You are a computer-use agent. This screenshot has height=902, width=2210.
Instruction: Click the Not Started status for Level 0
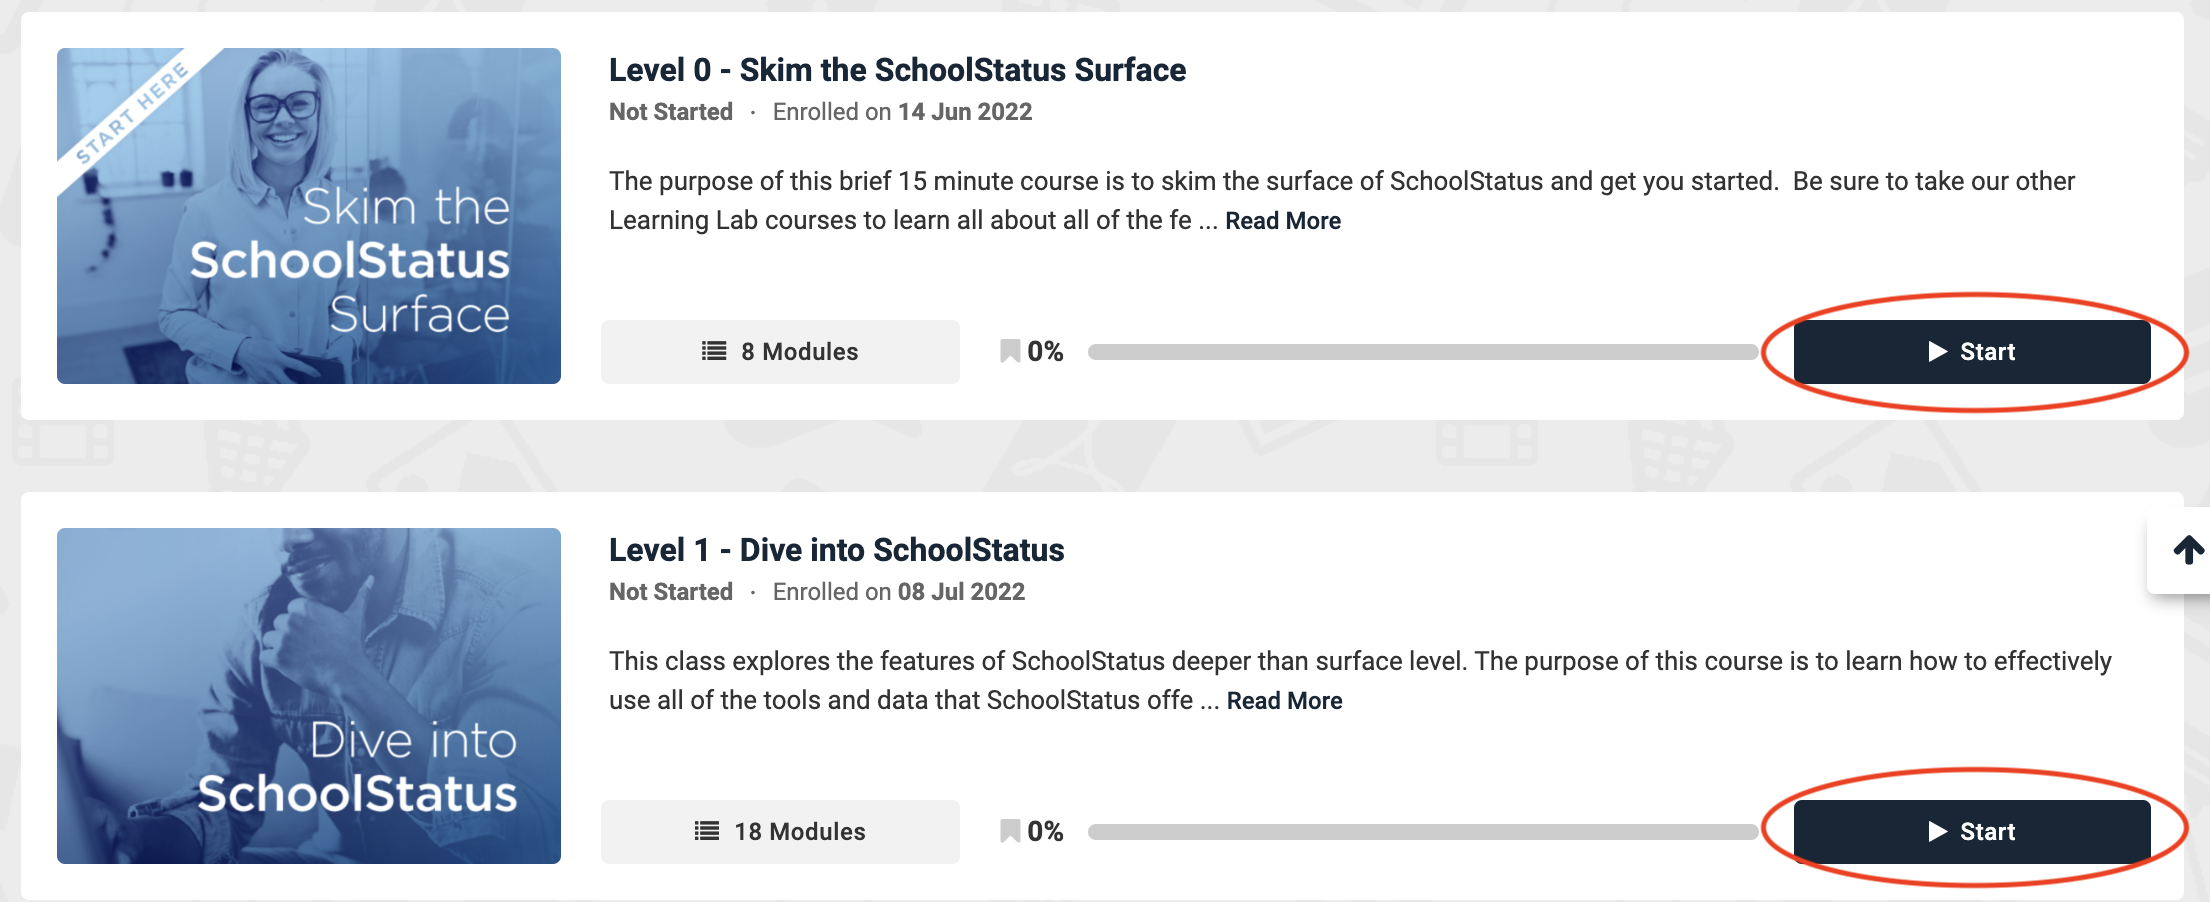click(x=670, y=112)
